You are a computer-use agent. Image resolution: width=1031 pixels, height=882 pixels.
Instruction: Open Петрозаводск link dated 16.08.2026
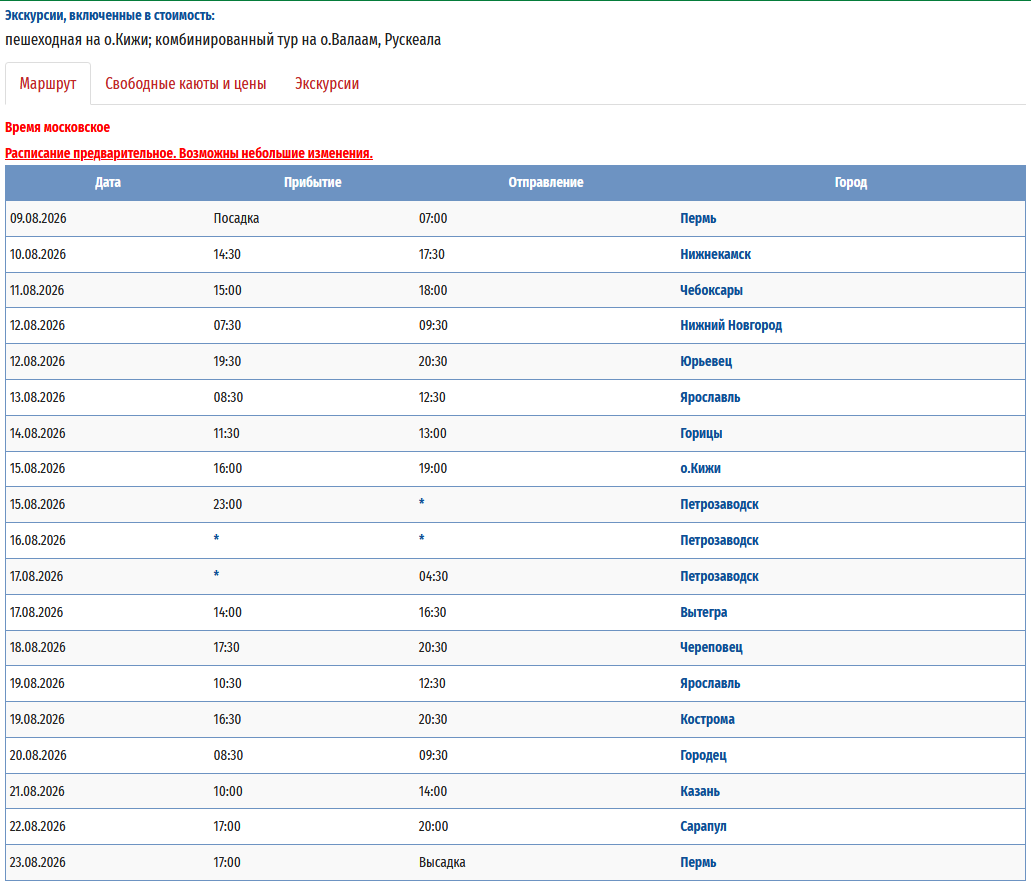(719, 540)
